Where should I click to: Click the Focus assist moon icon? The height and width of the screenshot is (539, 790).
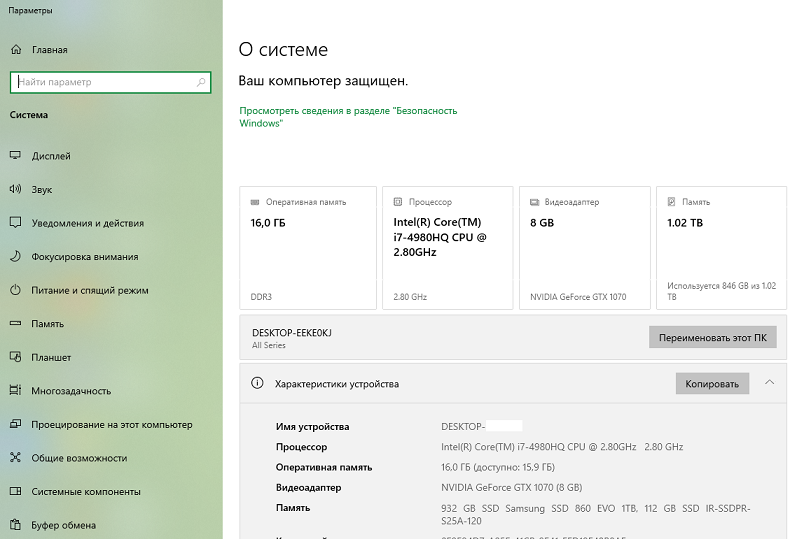pyautogui.click(x=15, y=257)
